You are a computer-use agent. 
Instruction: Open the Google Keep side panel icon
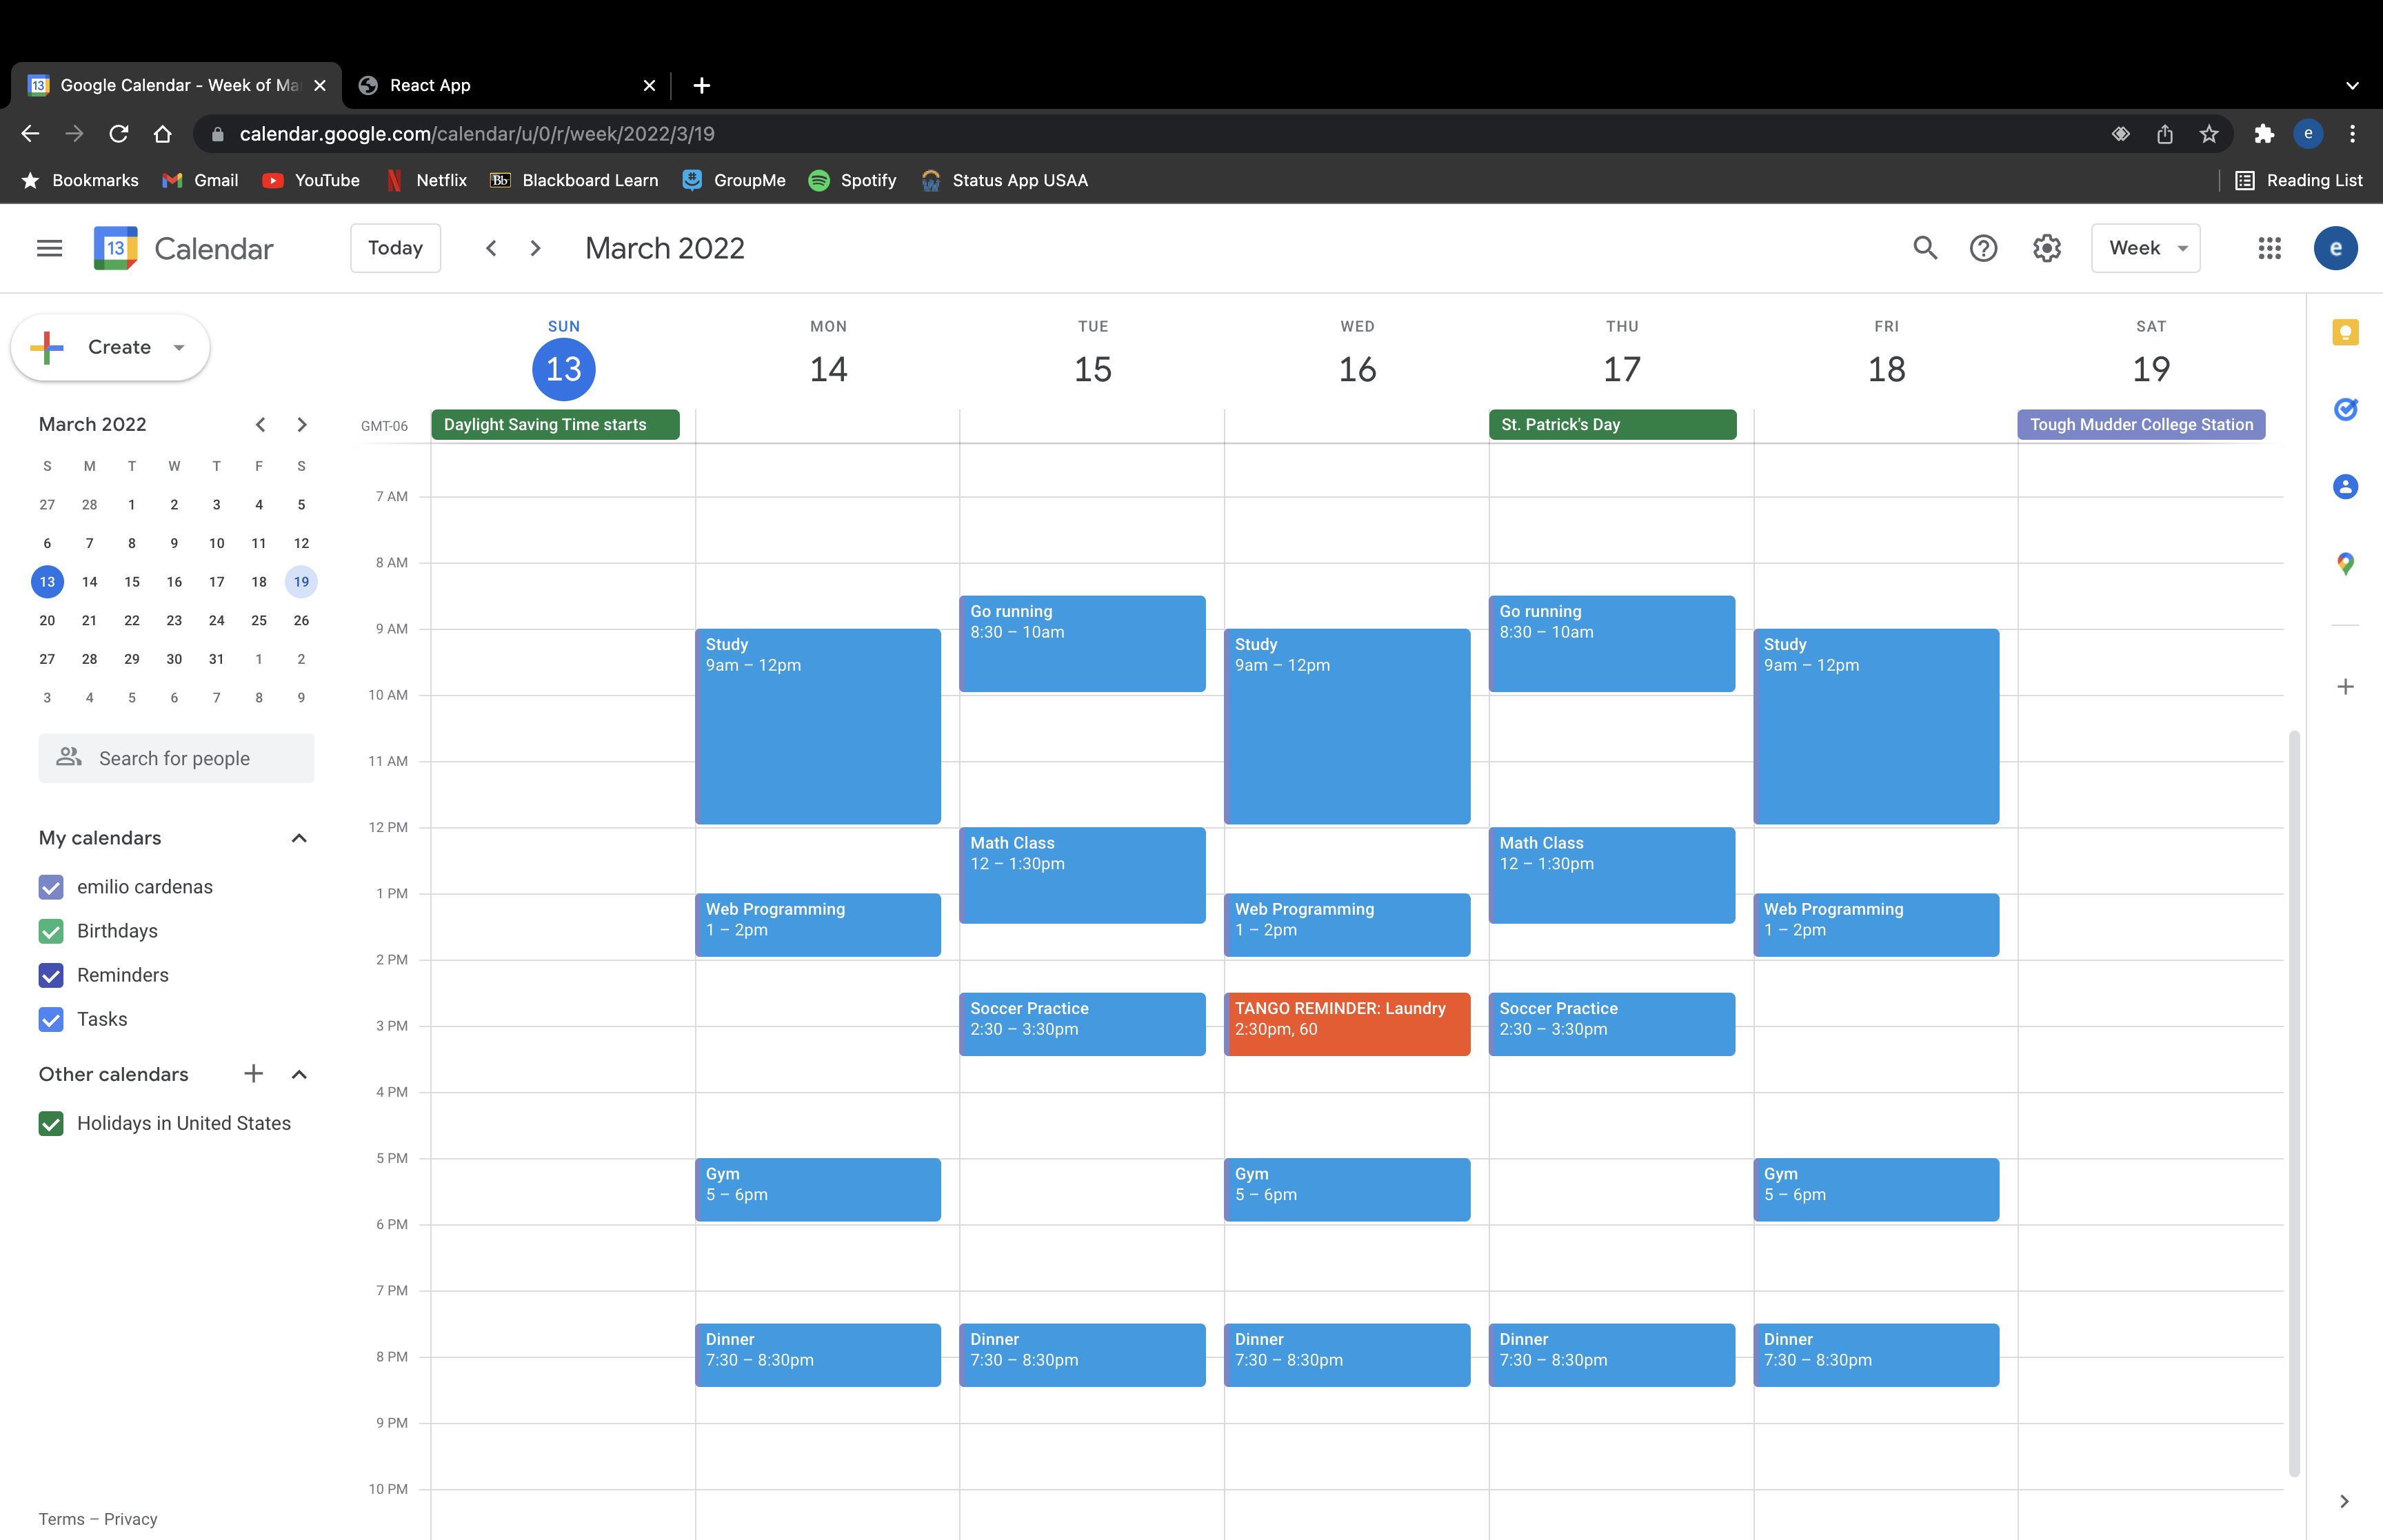coord(2345,333)
